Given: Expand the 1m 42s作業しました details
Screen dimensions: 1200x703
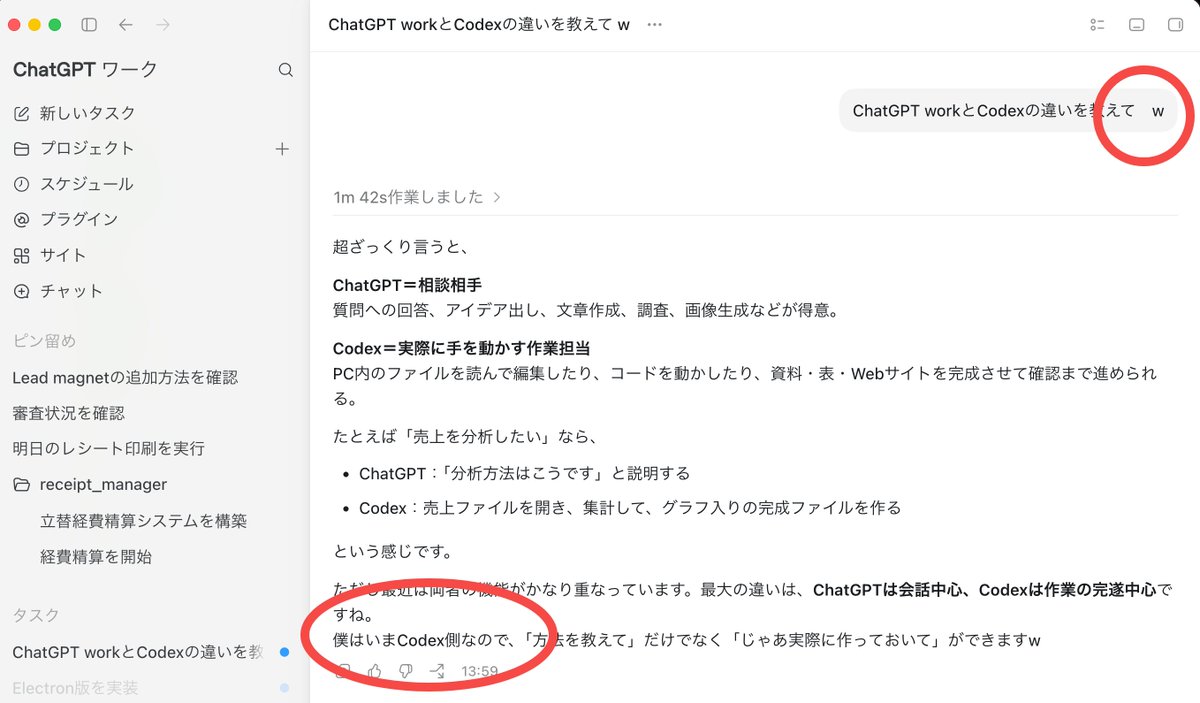Looking at the screenshot, I should pos(417,197).
